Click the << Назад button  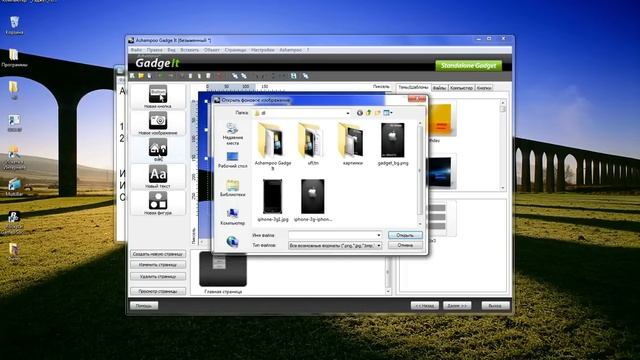click(424, 305)
